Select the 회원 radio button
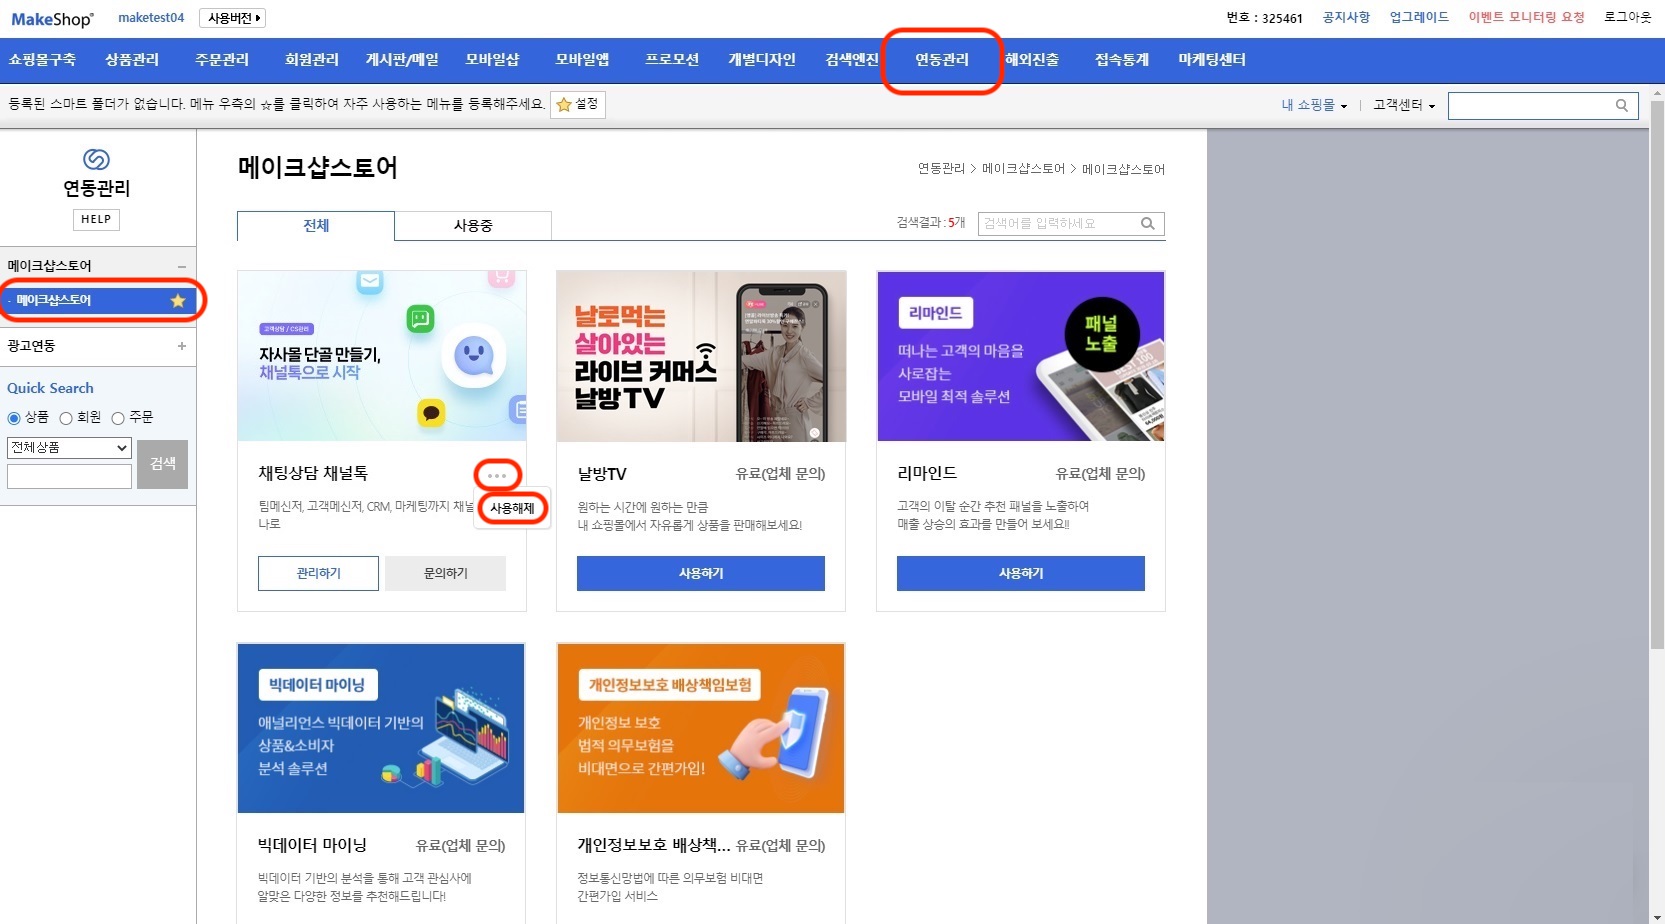The width and height of the screenshot is (1665, 924). coord(66,418)
